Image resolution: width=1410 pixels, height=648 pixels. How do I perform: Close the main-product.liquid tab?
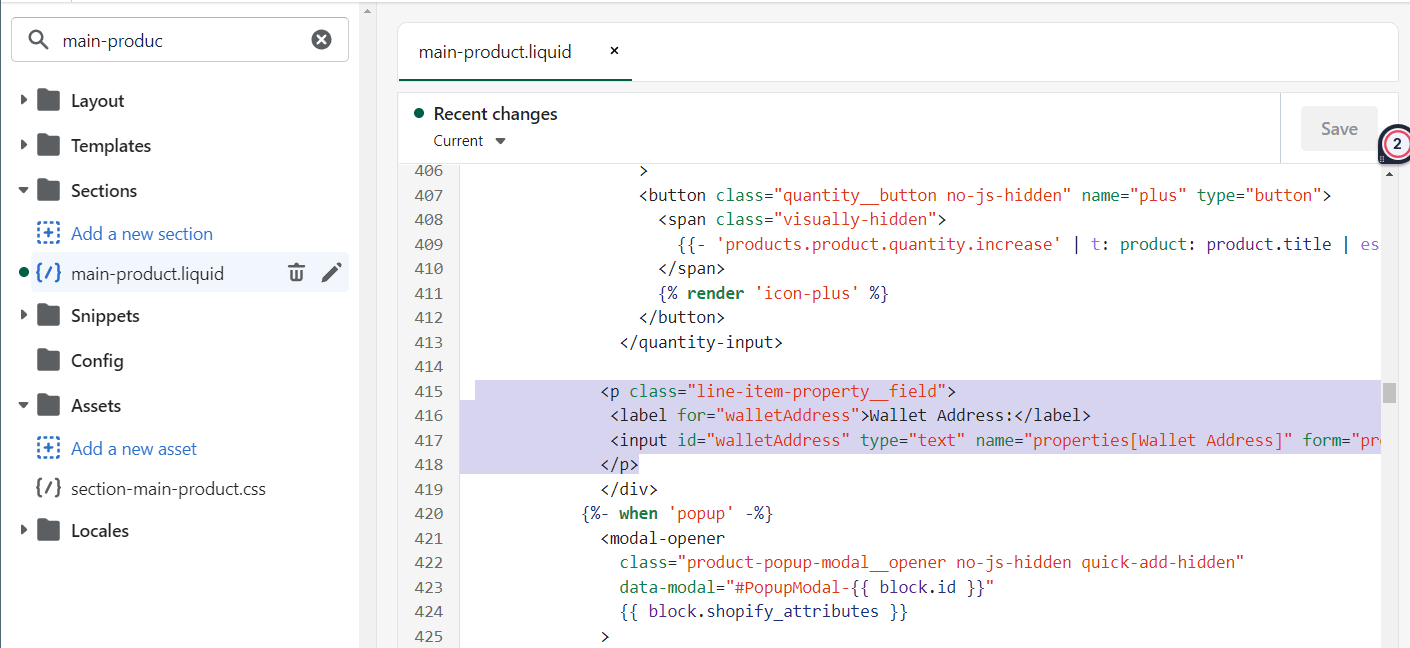[614, 50]
